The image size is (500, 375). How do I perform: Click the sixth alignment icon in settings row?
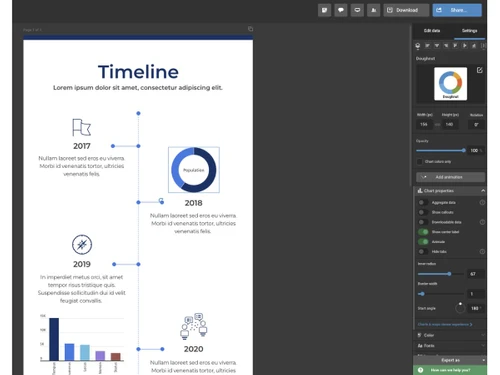tap(465, 46)
